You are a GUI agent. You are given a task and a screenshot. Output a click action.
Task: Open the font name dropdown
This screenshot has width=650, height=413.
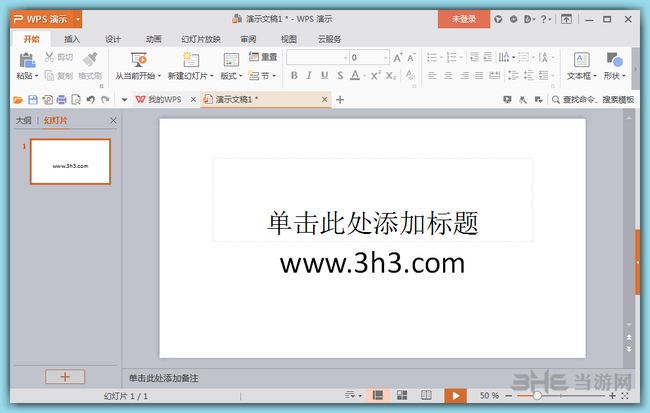(345, 58)
